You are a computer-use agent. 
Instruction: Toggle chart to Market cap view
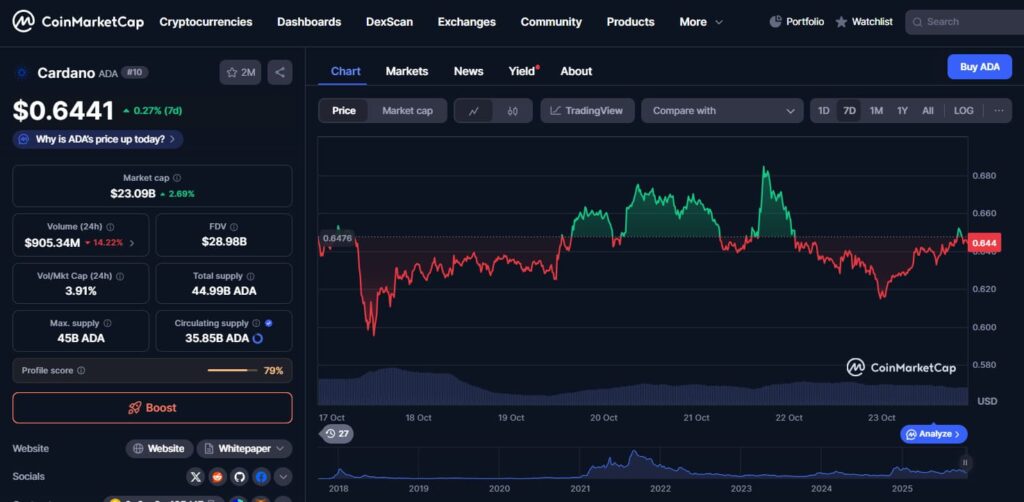pos(407,111)
